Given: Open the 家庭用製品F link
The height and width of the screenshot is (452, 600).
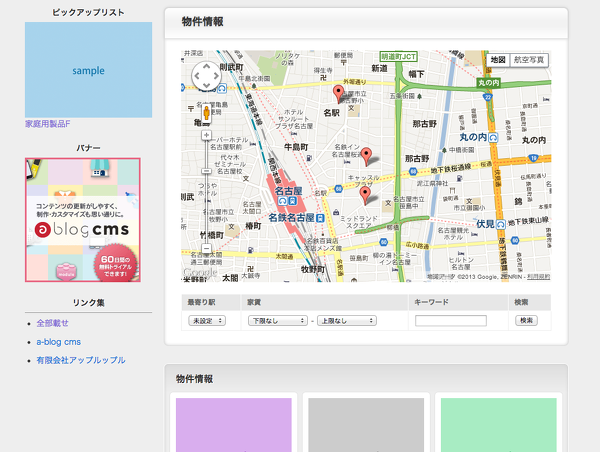Looking at the screenshot, I should tap(47, 124).
